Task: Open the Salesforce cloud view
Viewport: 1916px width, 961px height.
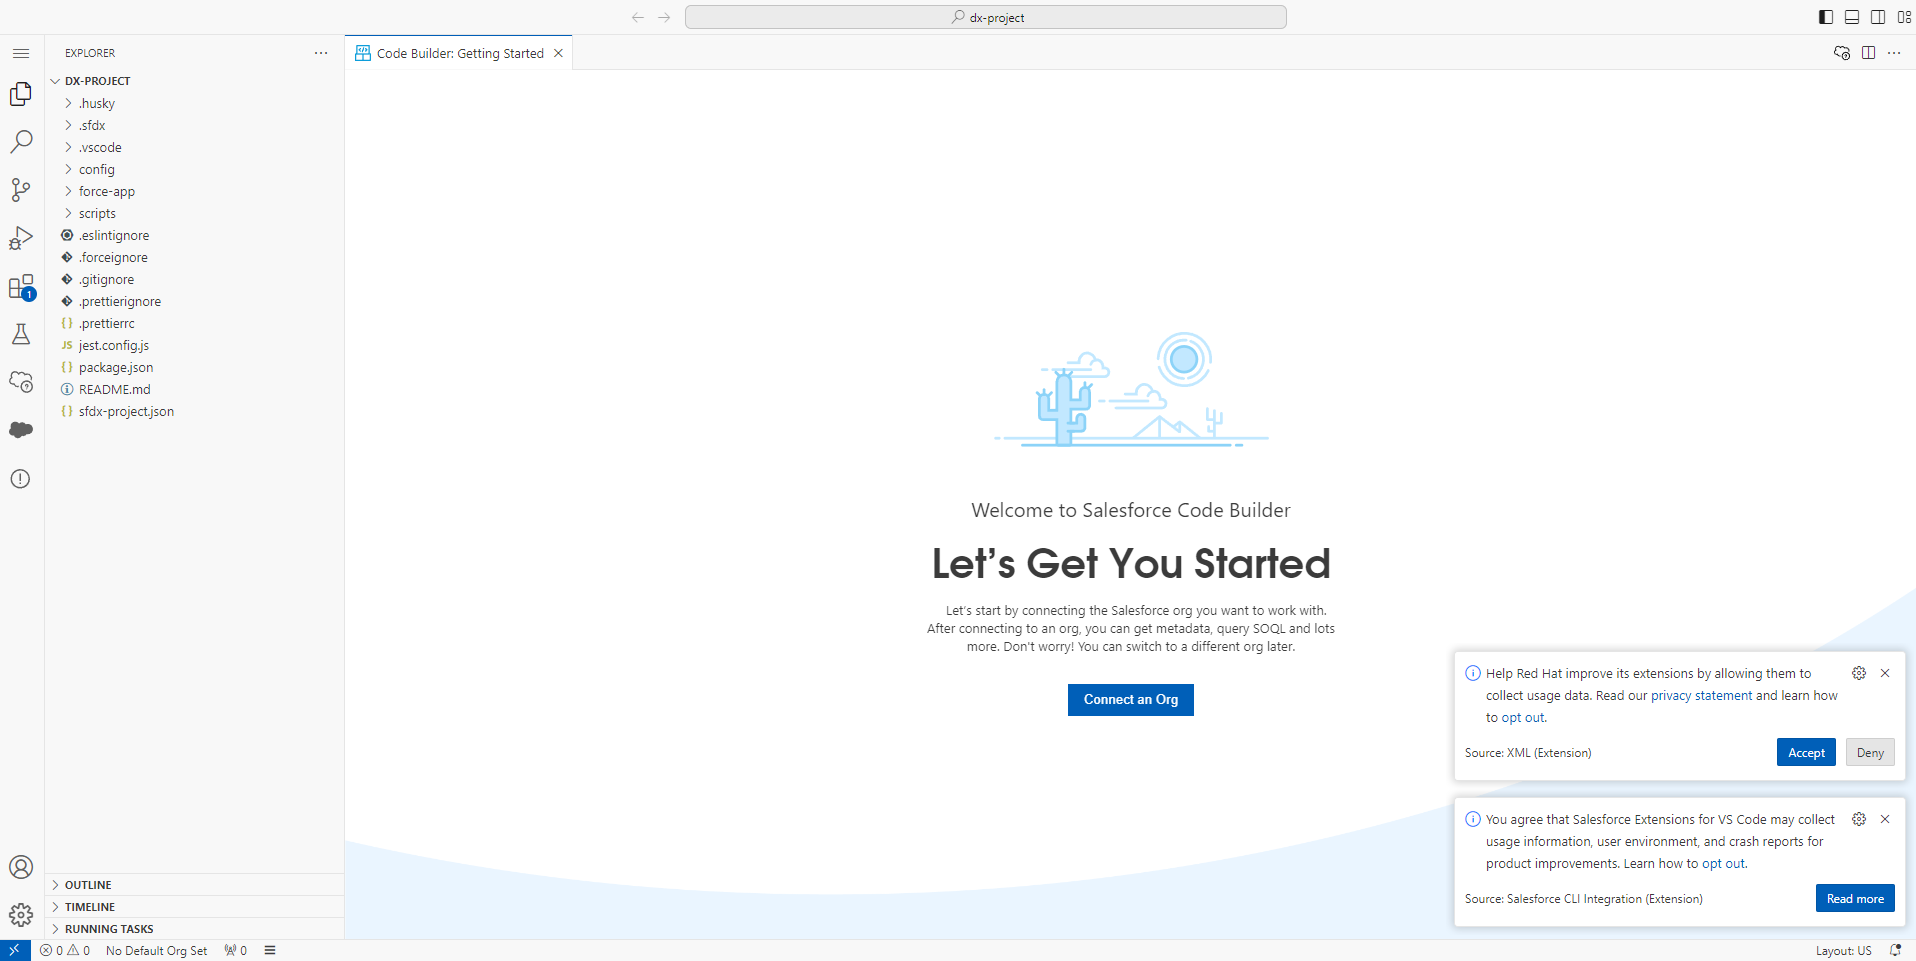Action: point(21,430)
